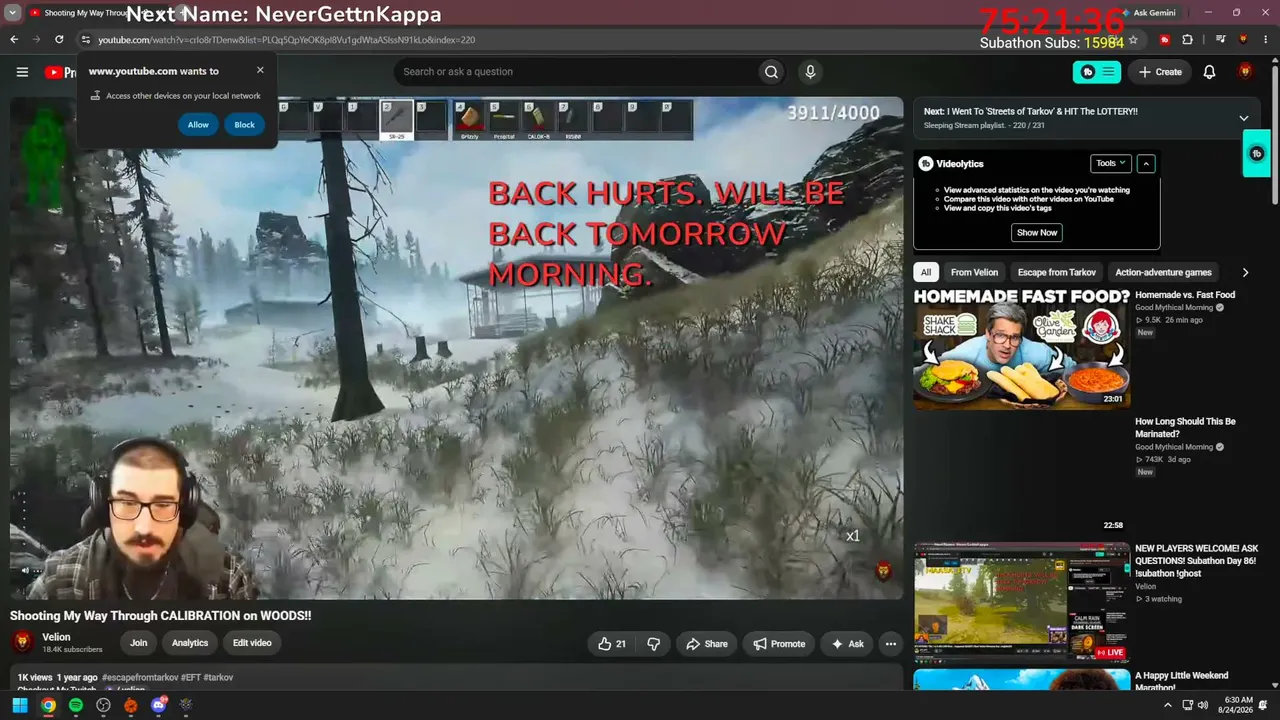Open media controls in browser toolbar

pyautogui.click(x=1221, y=40)
